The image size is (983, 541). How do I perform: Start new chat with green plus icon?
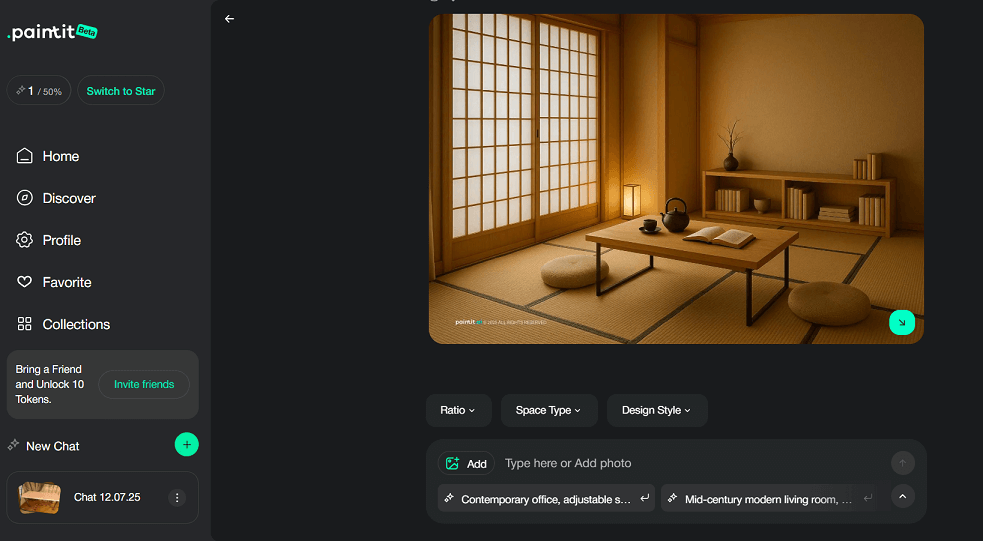click(x=186, y=445)
